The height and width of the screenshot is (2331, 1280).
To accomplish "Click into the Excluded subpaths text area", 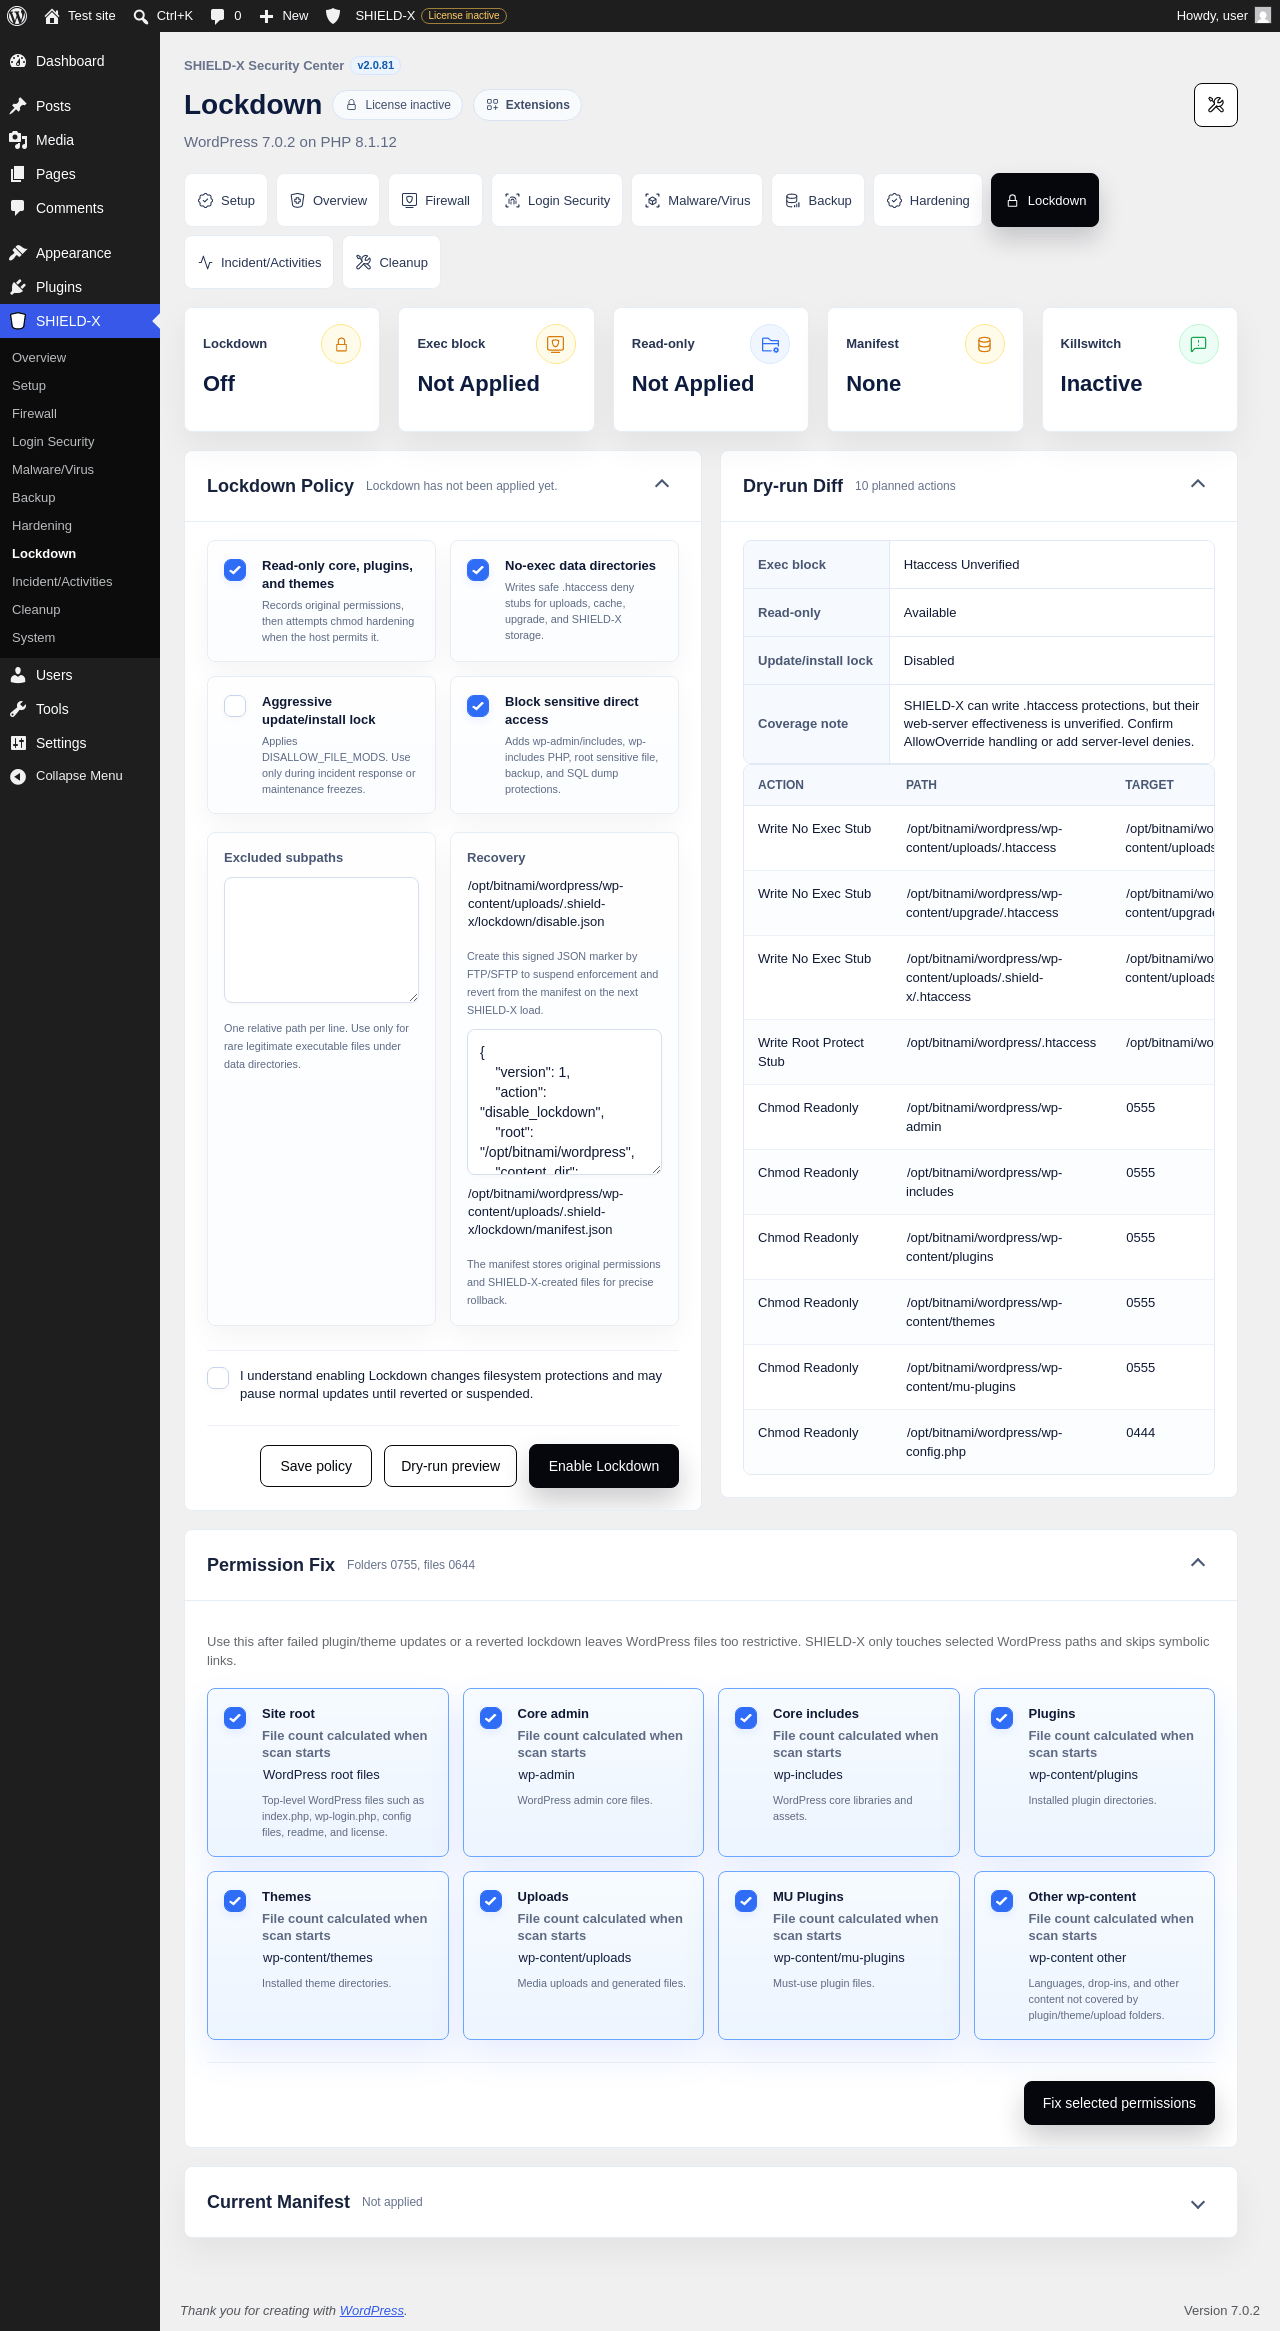I will tap(321, 940).
